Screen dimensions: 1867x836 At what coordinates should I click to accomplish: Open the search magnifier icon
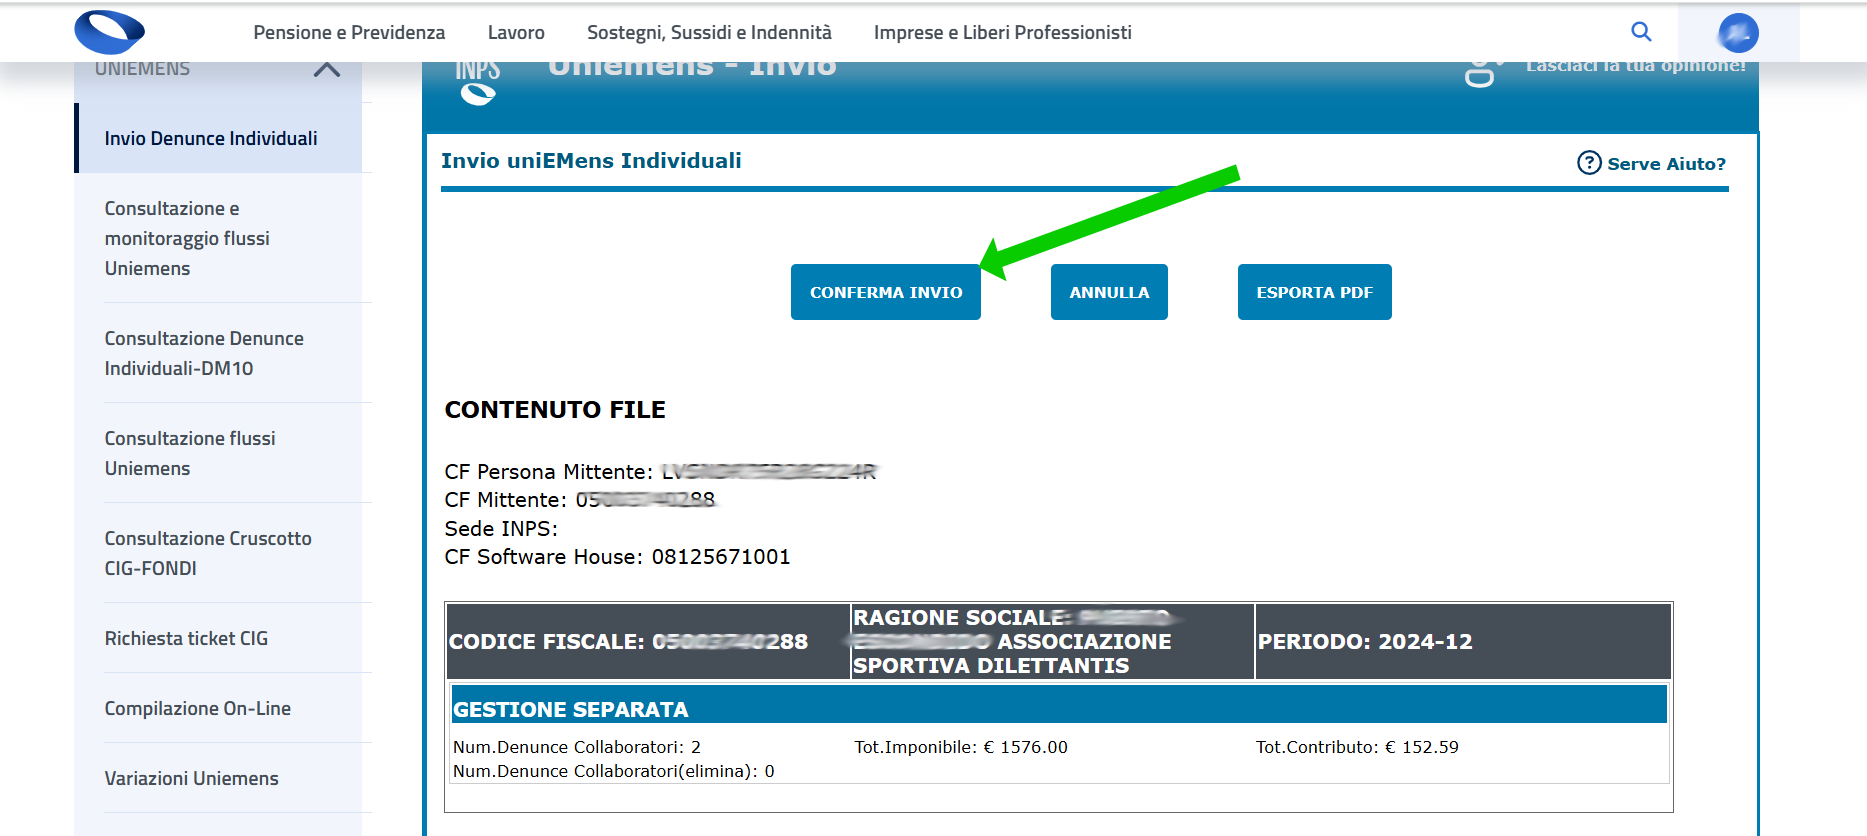1641,32
